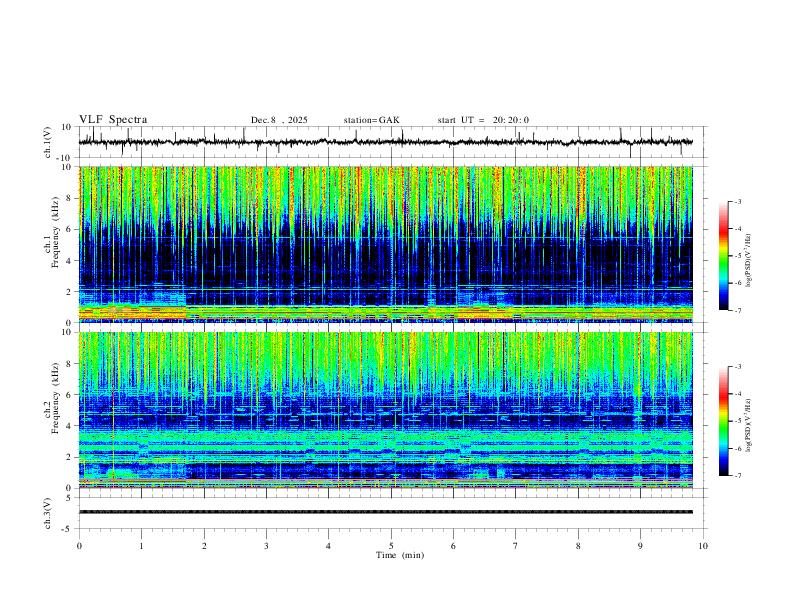Click the "Time (min)" x-axis label
Image resolution: width=792 pixels, height=612 pixels.
pos(400,555)
